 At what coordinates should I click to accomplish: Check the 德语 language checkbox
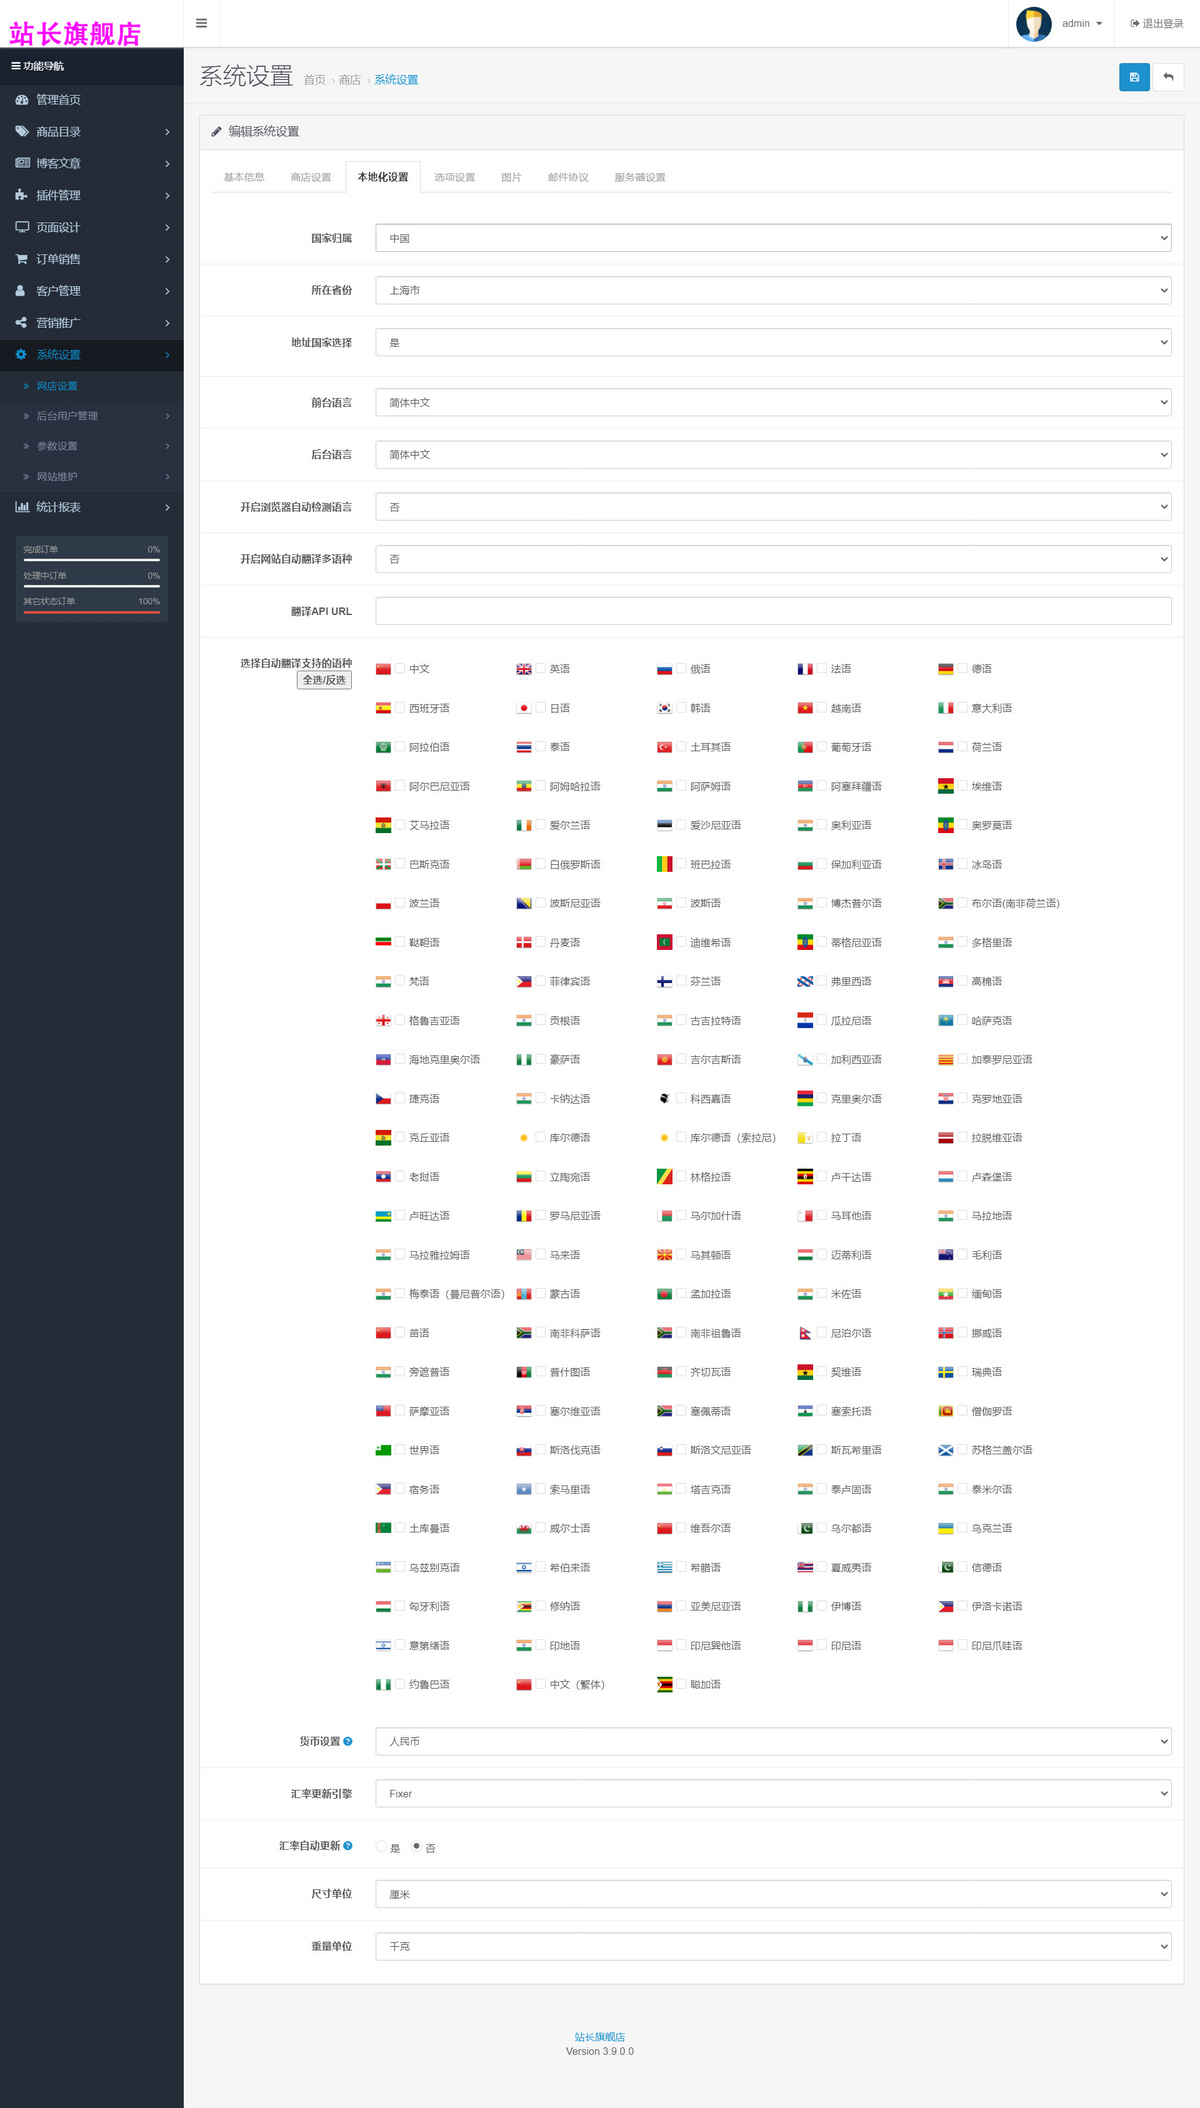[963, 668]
